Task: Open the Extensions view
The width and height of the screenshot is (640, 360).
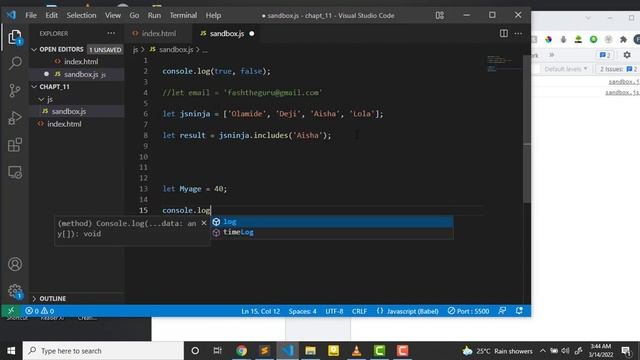Action: 15,145
